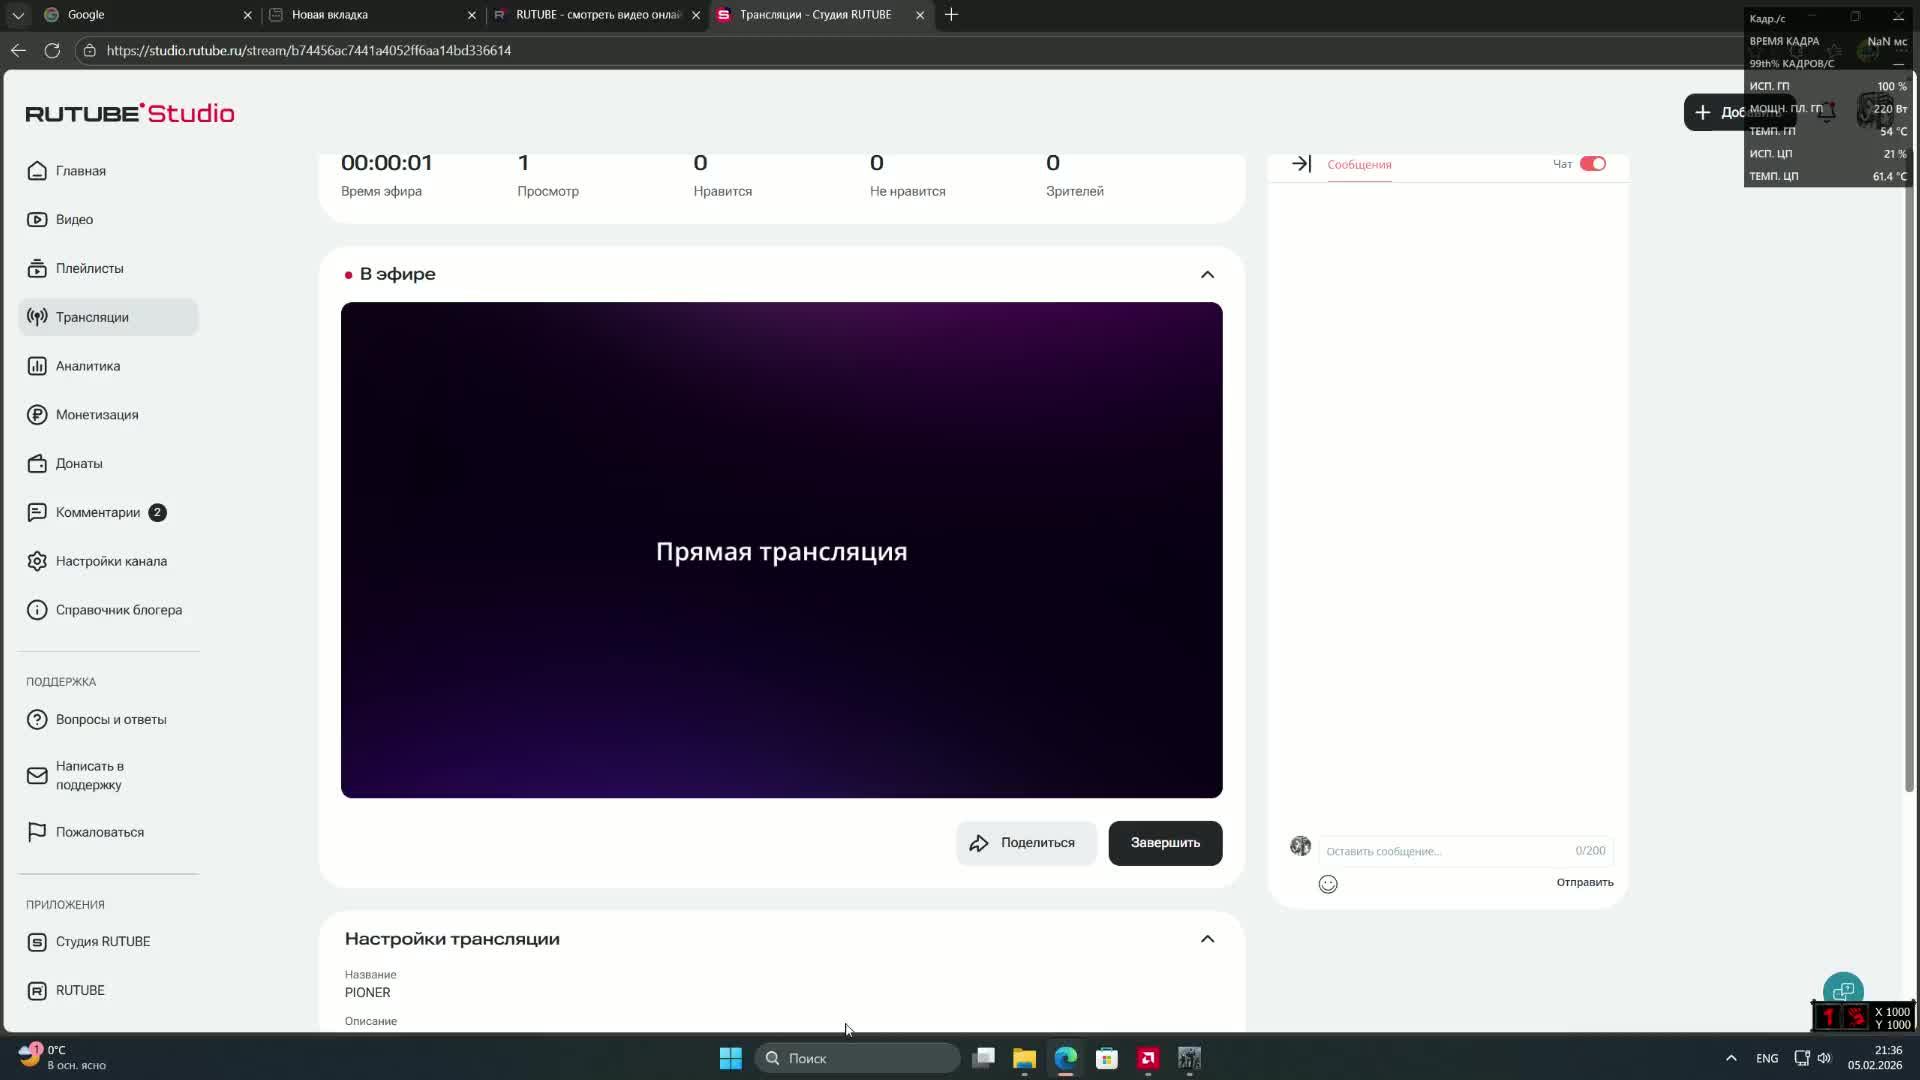Open the Аналитика chart icon
The height and width of the screenshot is (1080, 1920).
tap(37, 366)
